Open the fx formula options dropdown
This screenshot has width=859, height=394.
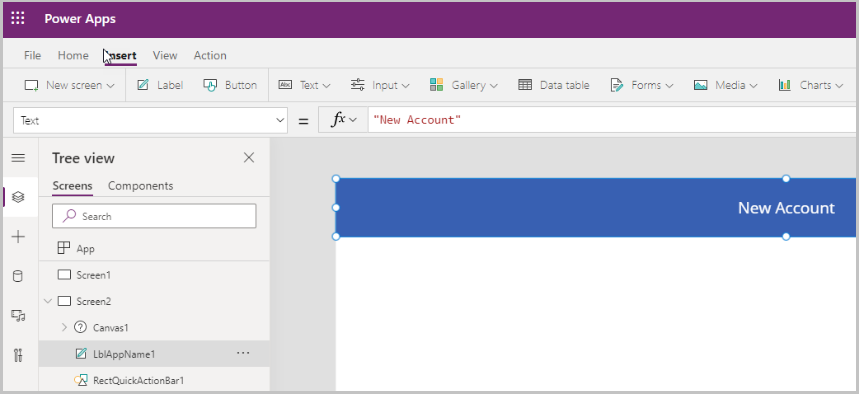(343, 120)
